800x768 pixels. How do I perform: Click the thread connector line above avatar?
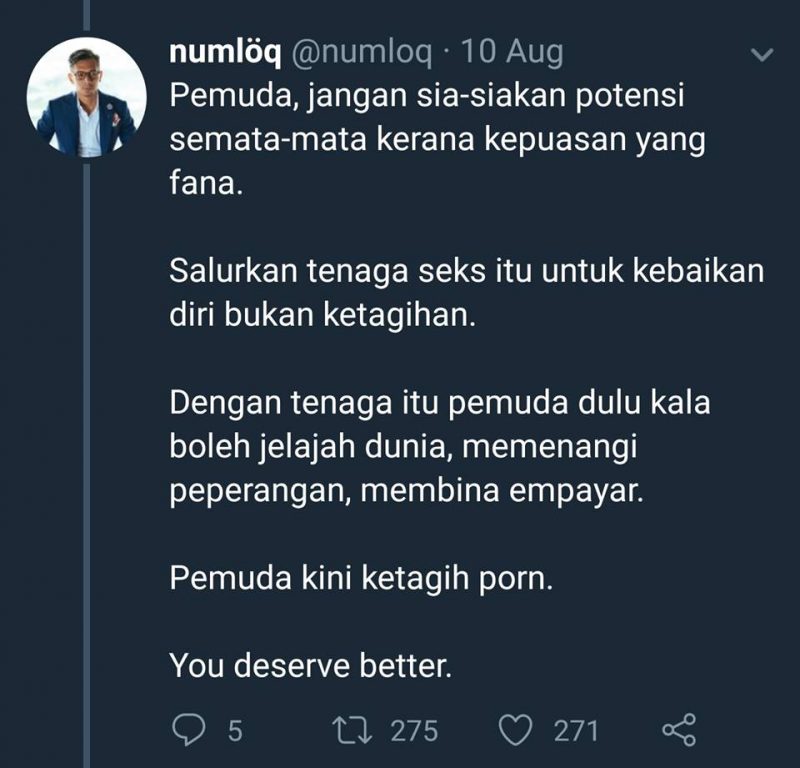coord(87,15)
